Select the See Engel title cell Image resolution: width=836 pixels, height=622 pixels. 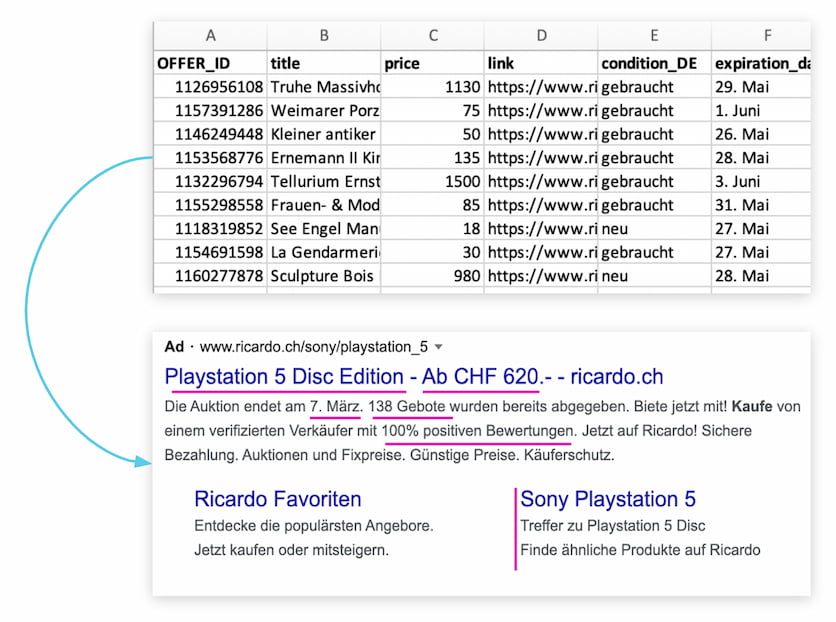pos(324,228)
